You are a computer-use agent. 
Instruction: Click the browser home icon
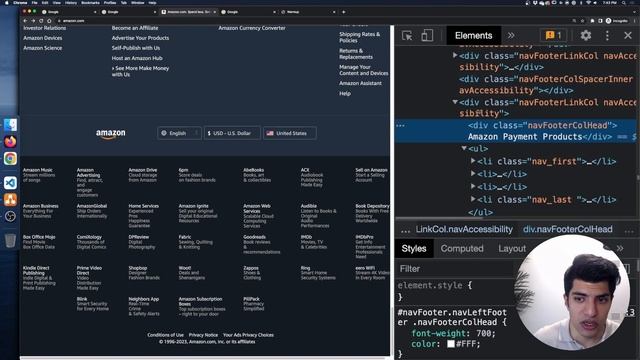pyautogui.click(x=49, y=20)
